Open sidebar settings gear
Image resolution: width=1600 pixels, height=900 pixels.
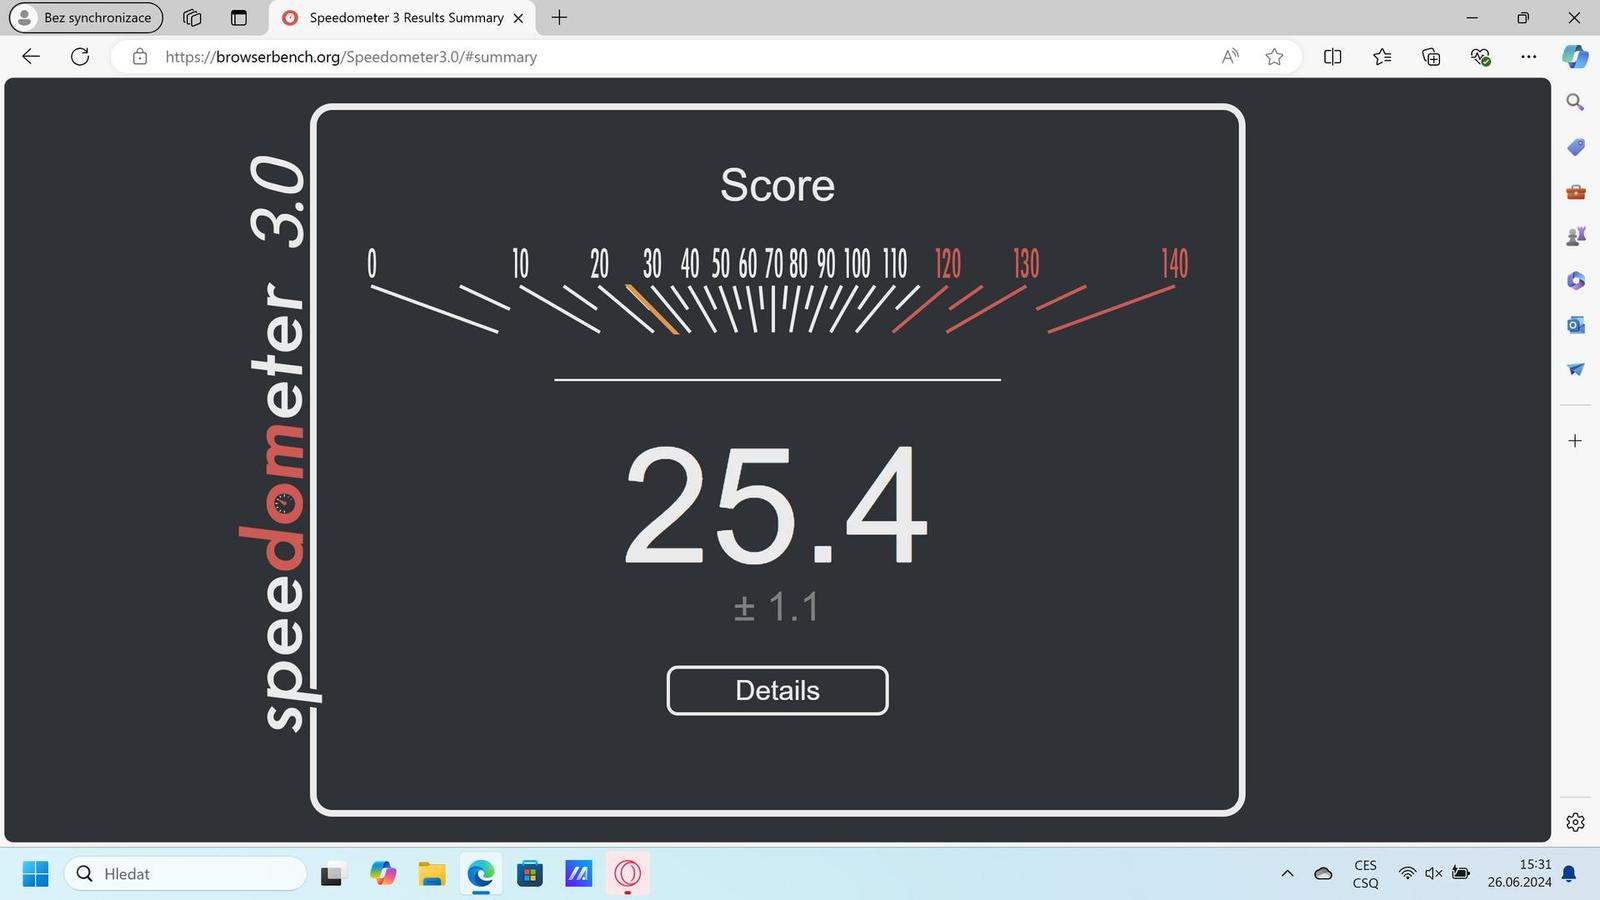(1575, 822)
